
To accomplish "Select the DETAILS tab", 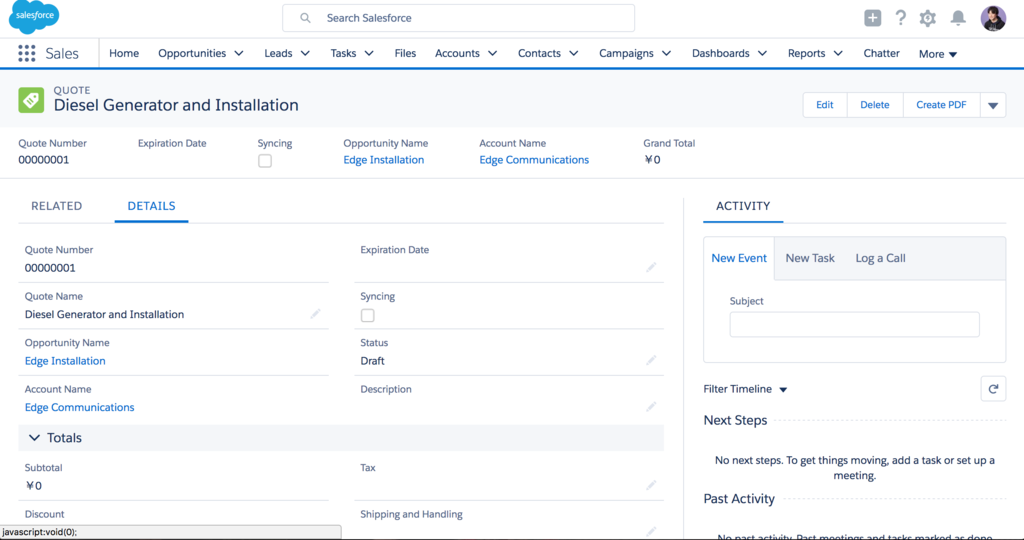I will [x=152, y=206].
